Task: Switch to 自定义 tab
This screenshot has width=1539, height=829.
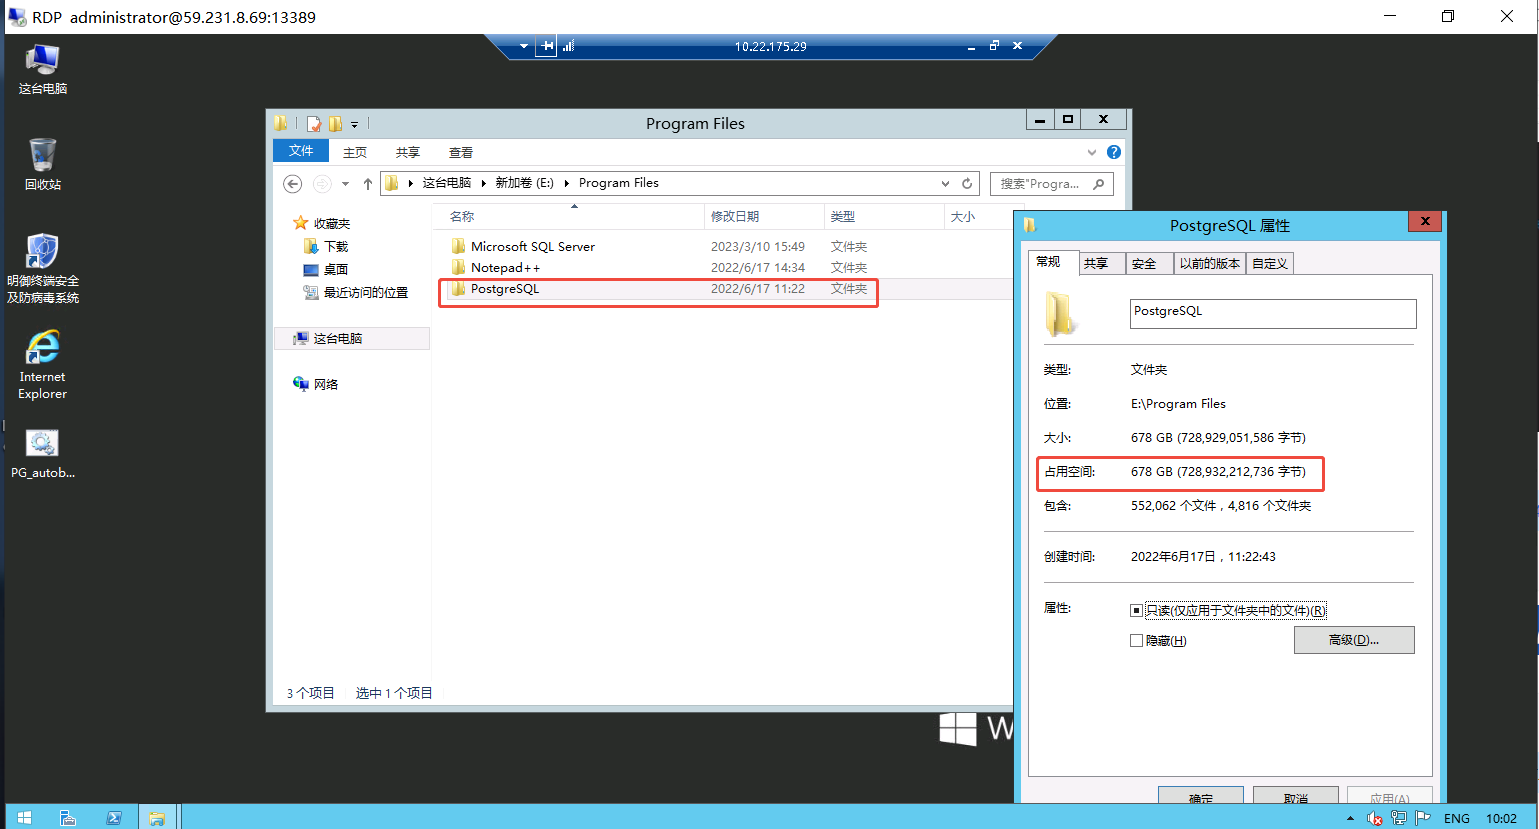Action: pyautogui.click(x=1270, y=263)
